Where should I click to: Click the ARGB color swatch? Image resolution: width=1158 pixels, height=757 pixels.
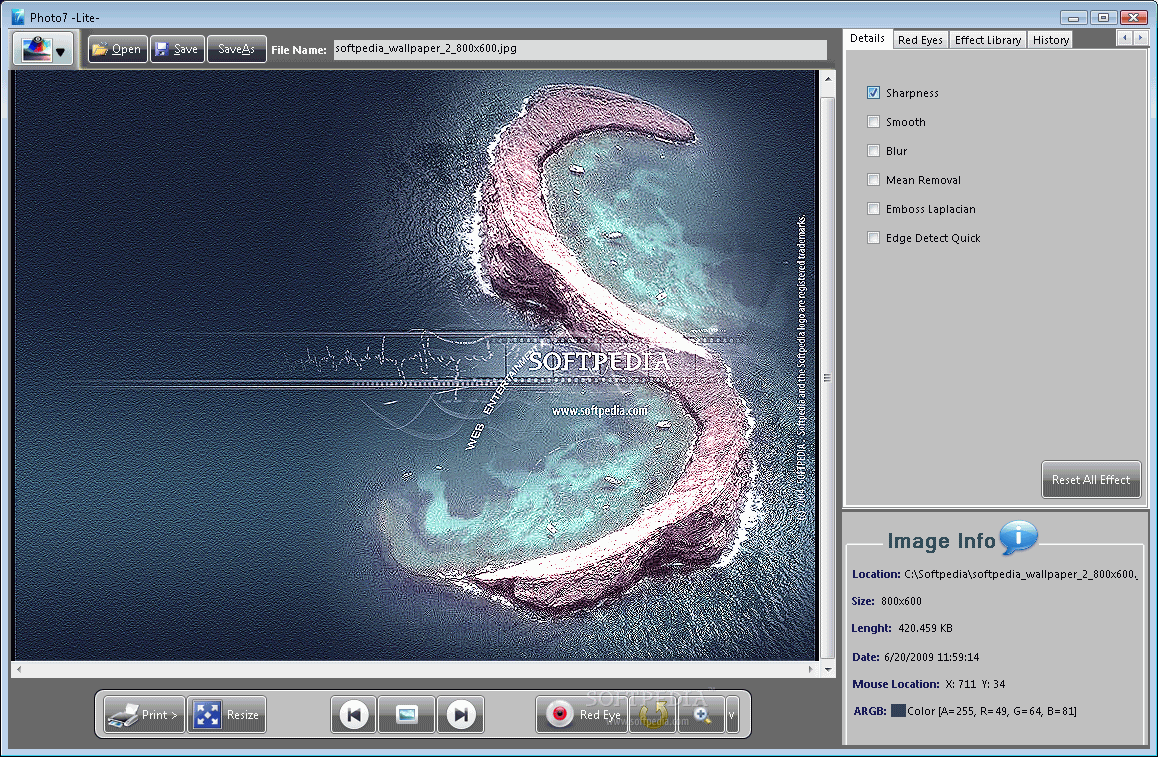pyautogui.click(x=898, y=710)
